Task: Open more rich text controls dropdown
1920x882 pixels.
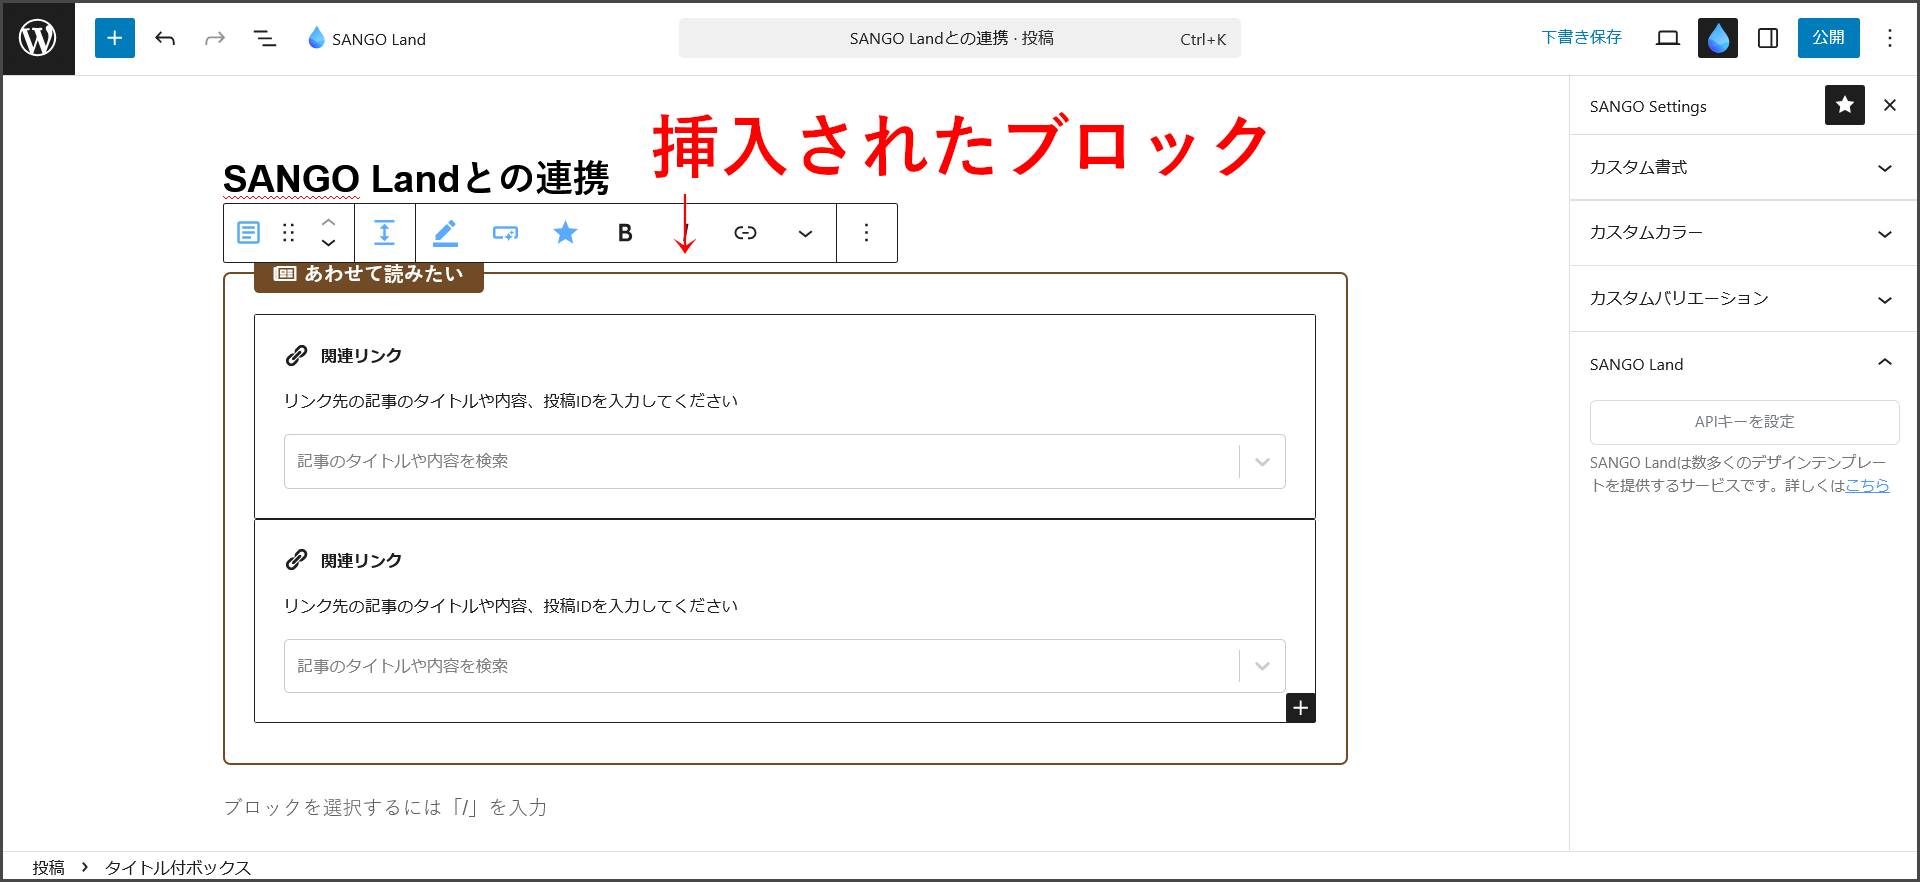Action: (805, 233)
